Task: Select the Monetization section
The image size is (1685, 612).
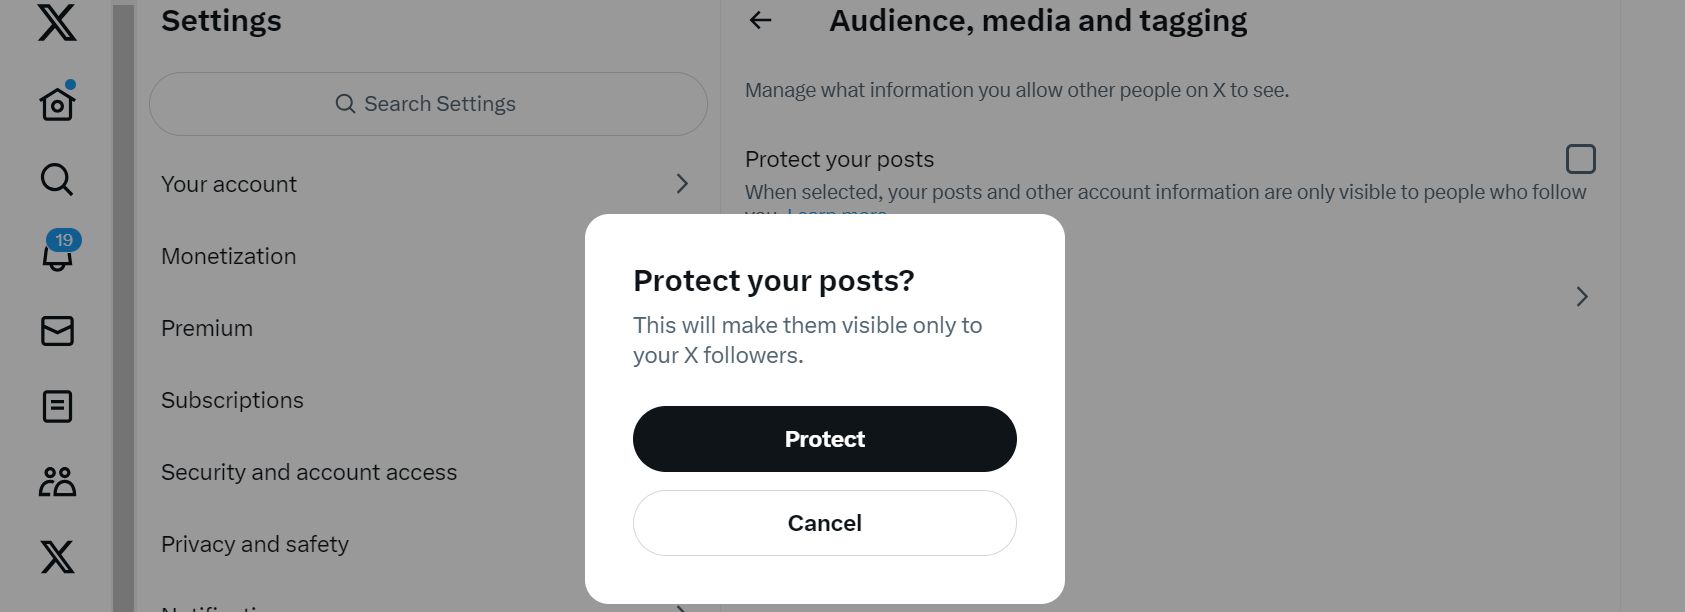Action: pos(228,256)
